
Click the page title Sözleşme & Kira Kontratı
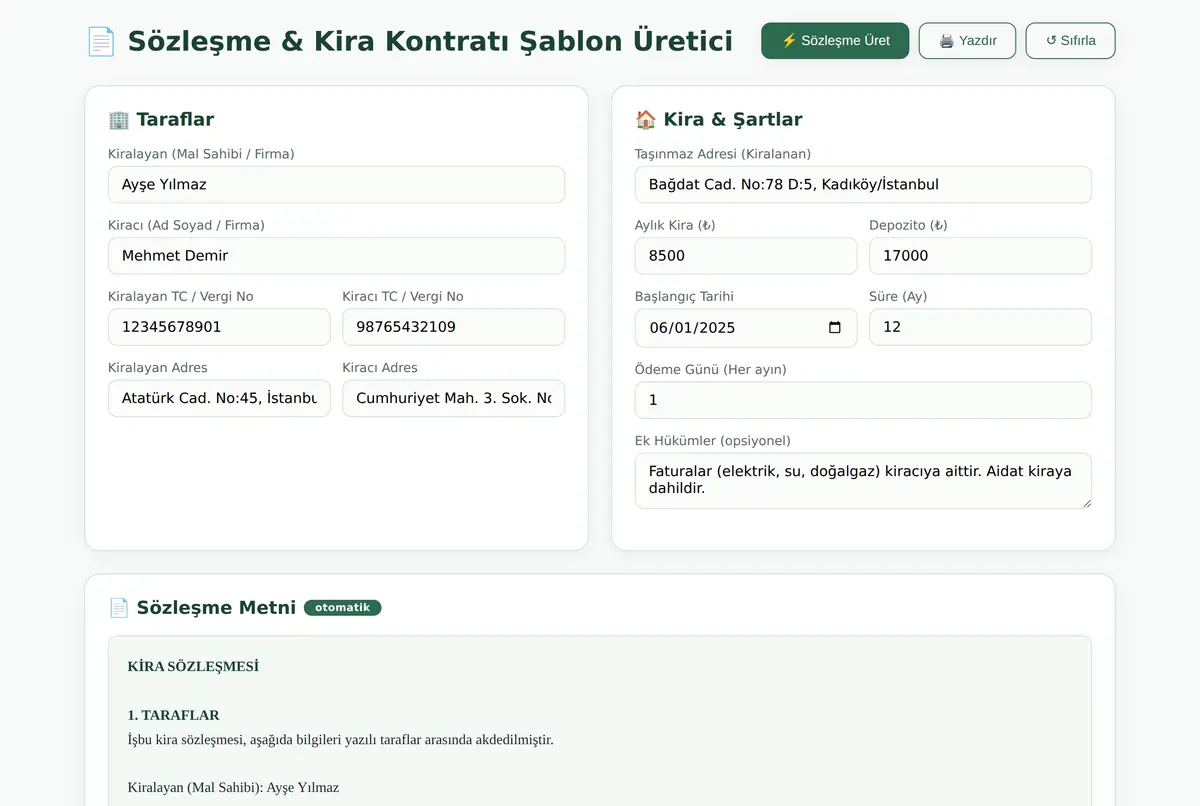coord(430,41)
